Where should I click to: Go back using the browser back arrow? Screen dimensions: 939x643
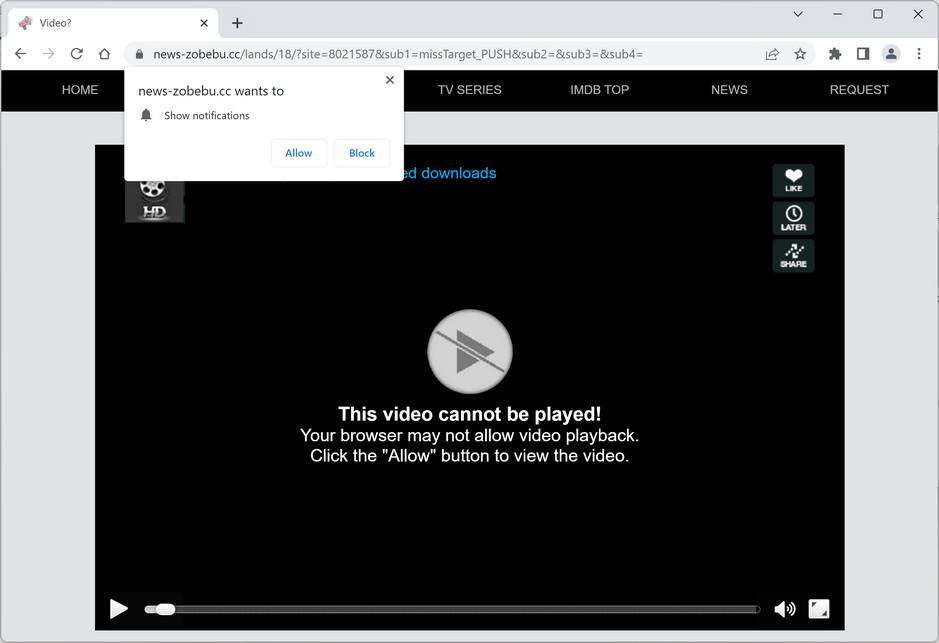click(x=21, y=54)
